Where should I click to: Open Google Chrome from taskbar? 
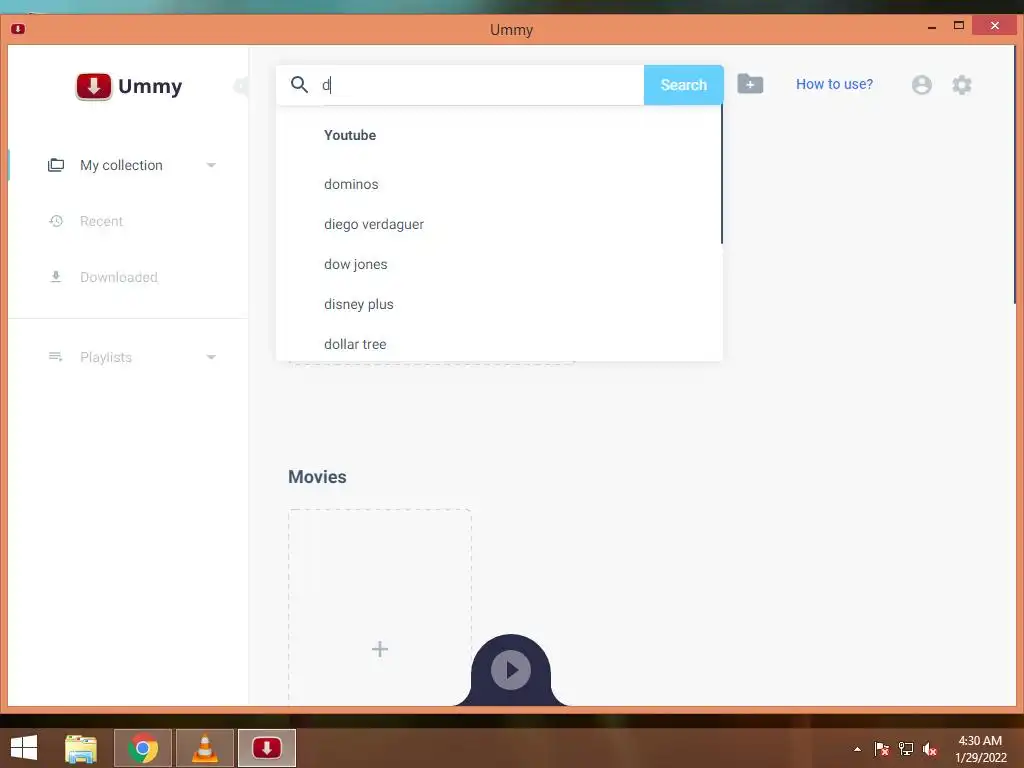pyautogui.click(x=143, y=748)
